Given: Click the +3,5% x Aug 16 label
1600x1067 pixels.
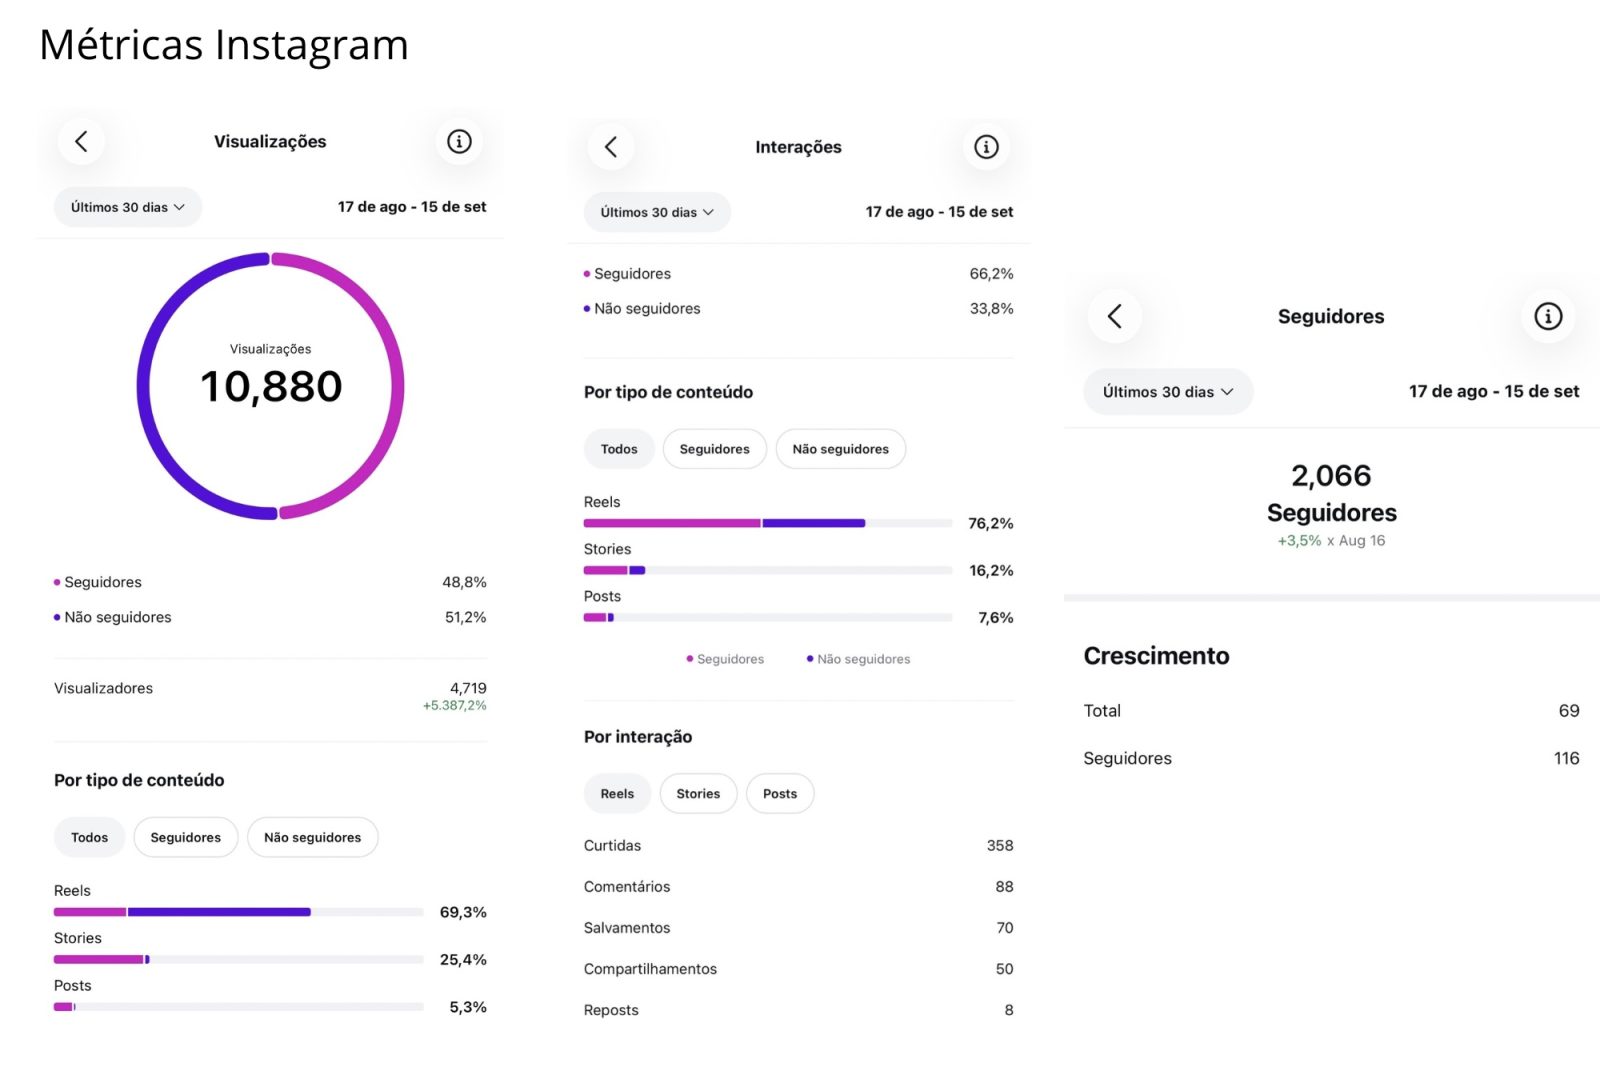Looking at the screenshot, I should [x=1331, y=540].
